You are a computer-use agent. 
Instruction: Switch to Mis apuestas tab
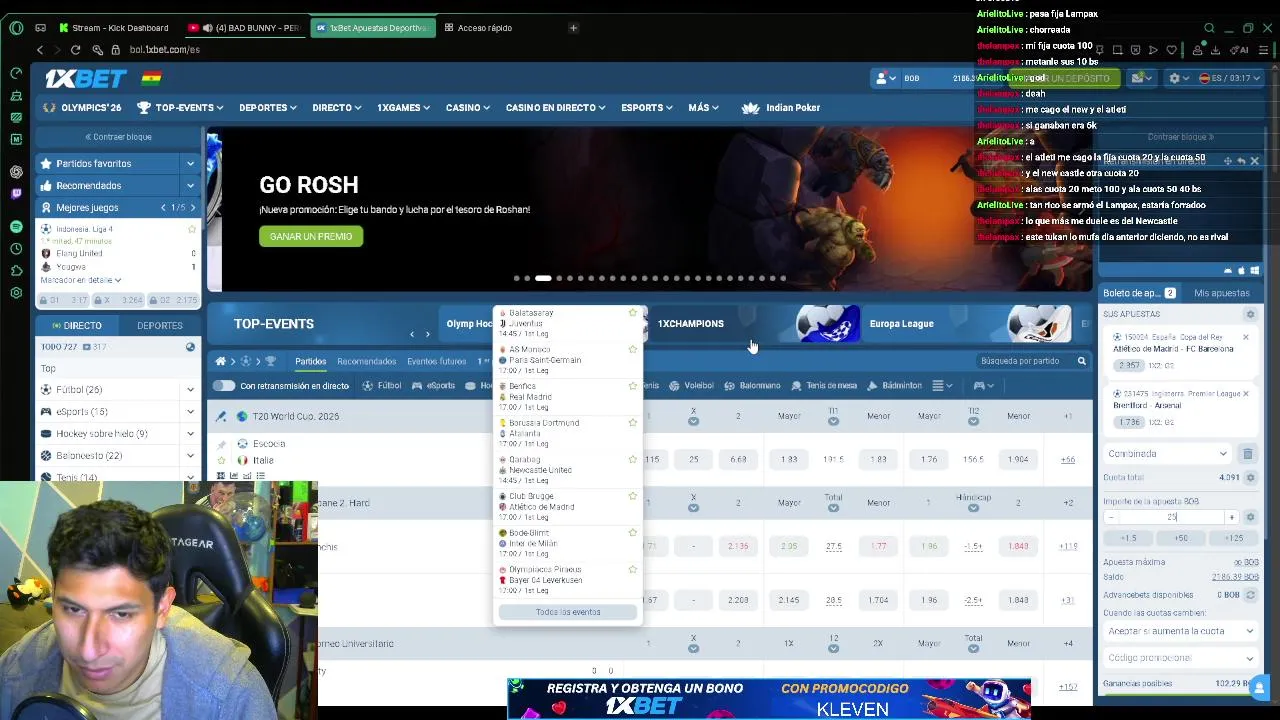(1222, 293)
